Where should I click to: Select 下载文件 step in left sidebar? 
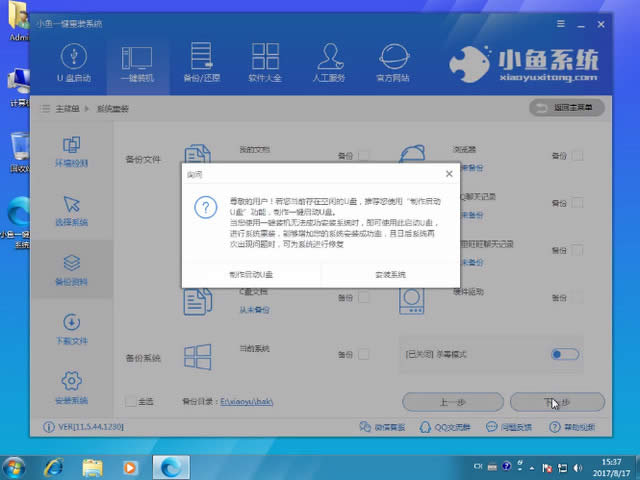pos(71,329)
